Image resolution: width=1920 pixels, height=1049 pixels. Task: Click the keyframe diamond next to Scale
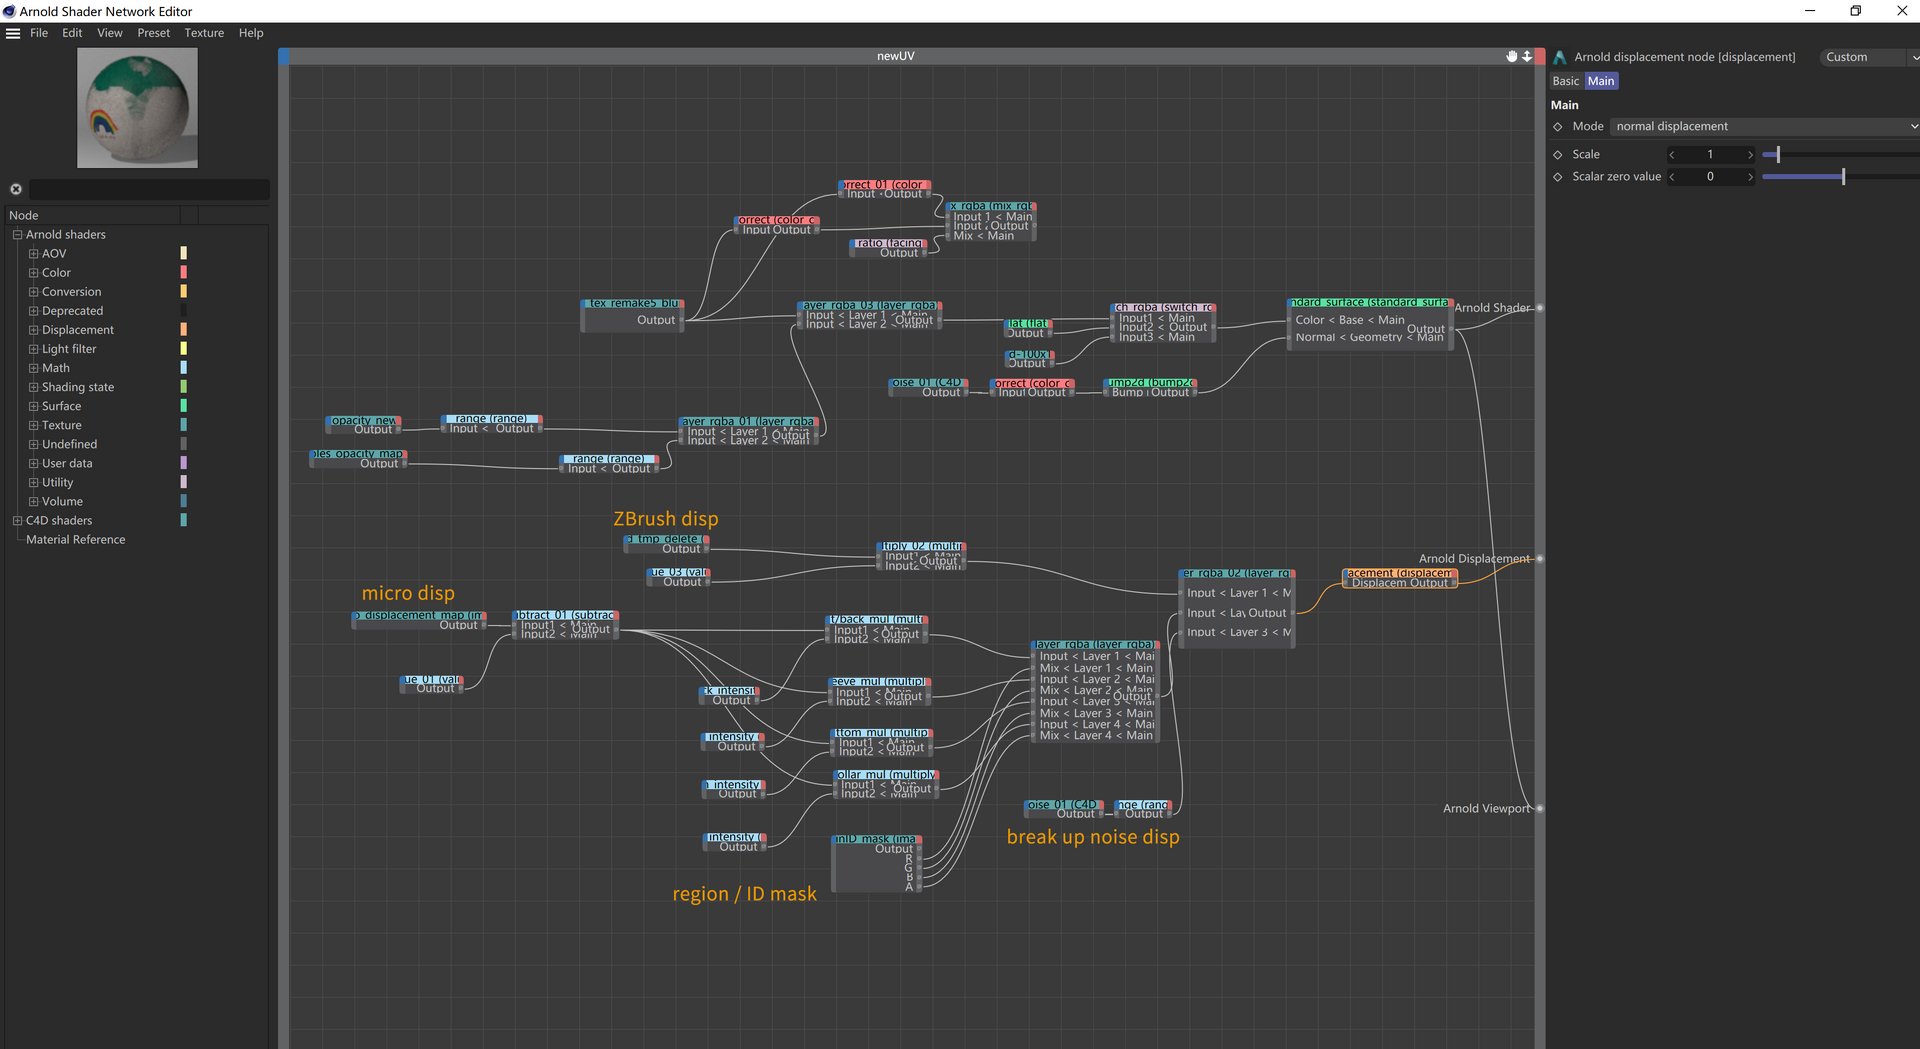[x=1558, y=154]
